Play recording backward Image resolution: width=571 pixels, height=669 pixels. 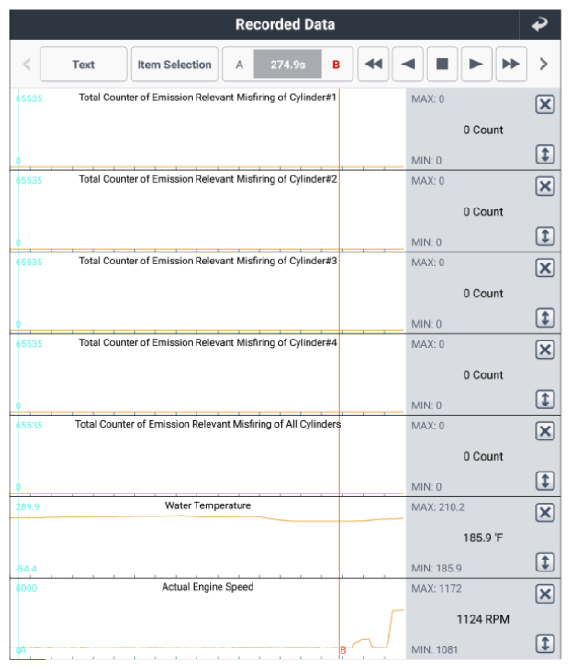point(408,64)
